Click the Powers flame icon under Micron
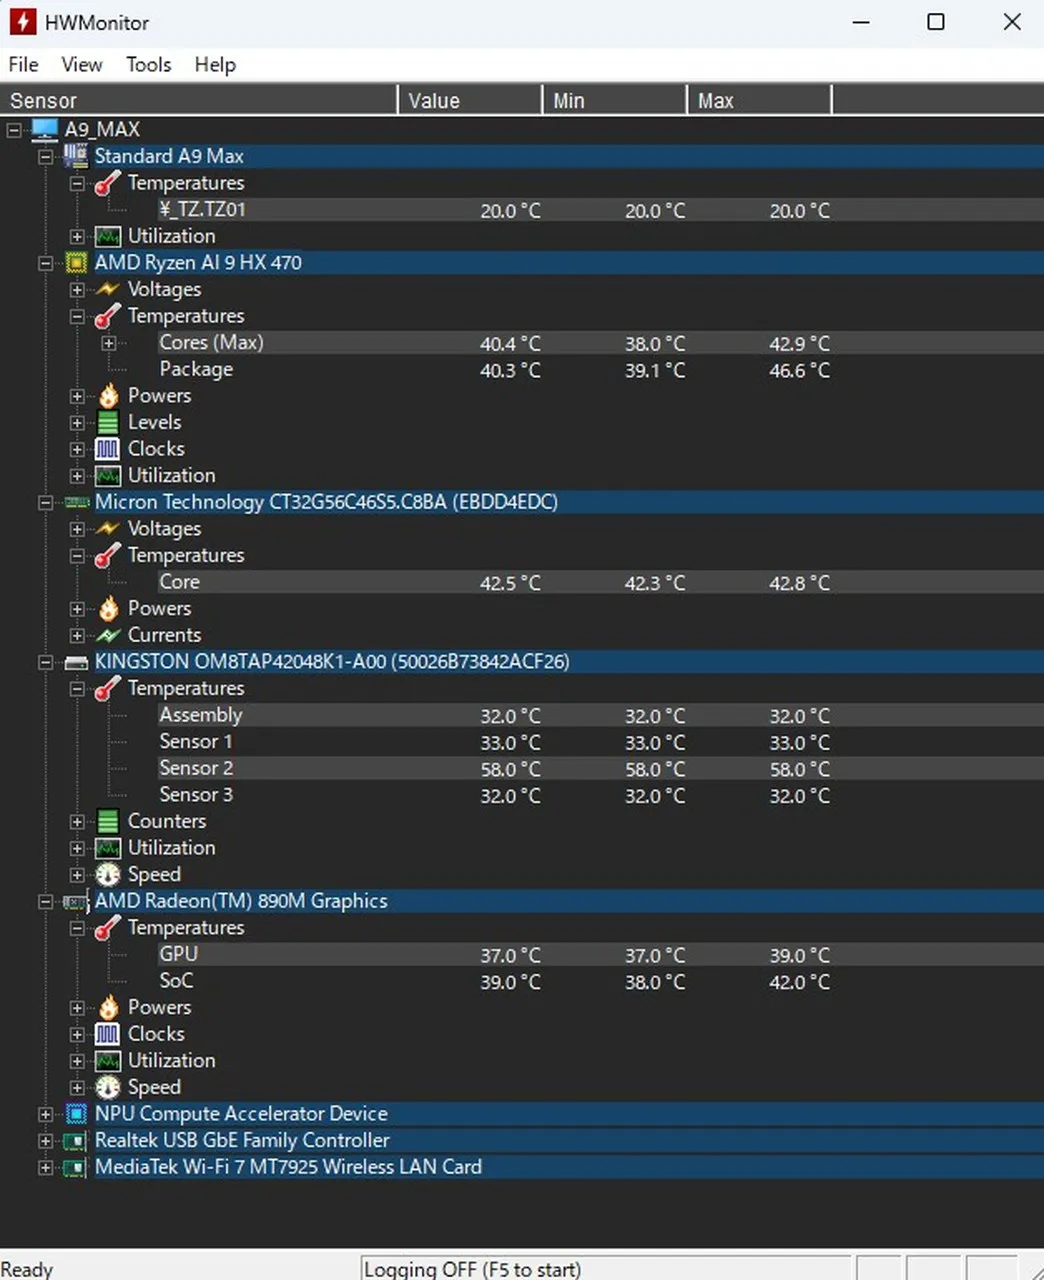The image size is (1044, 1280). [108, 608]
